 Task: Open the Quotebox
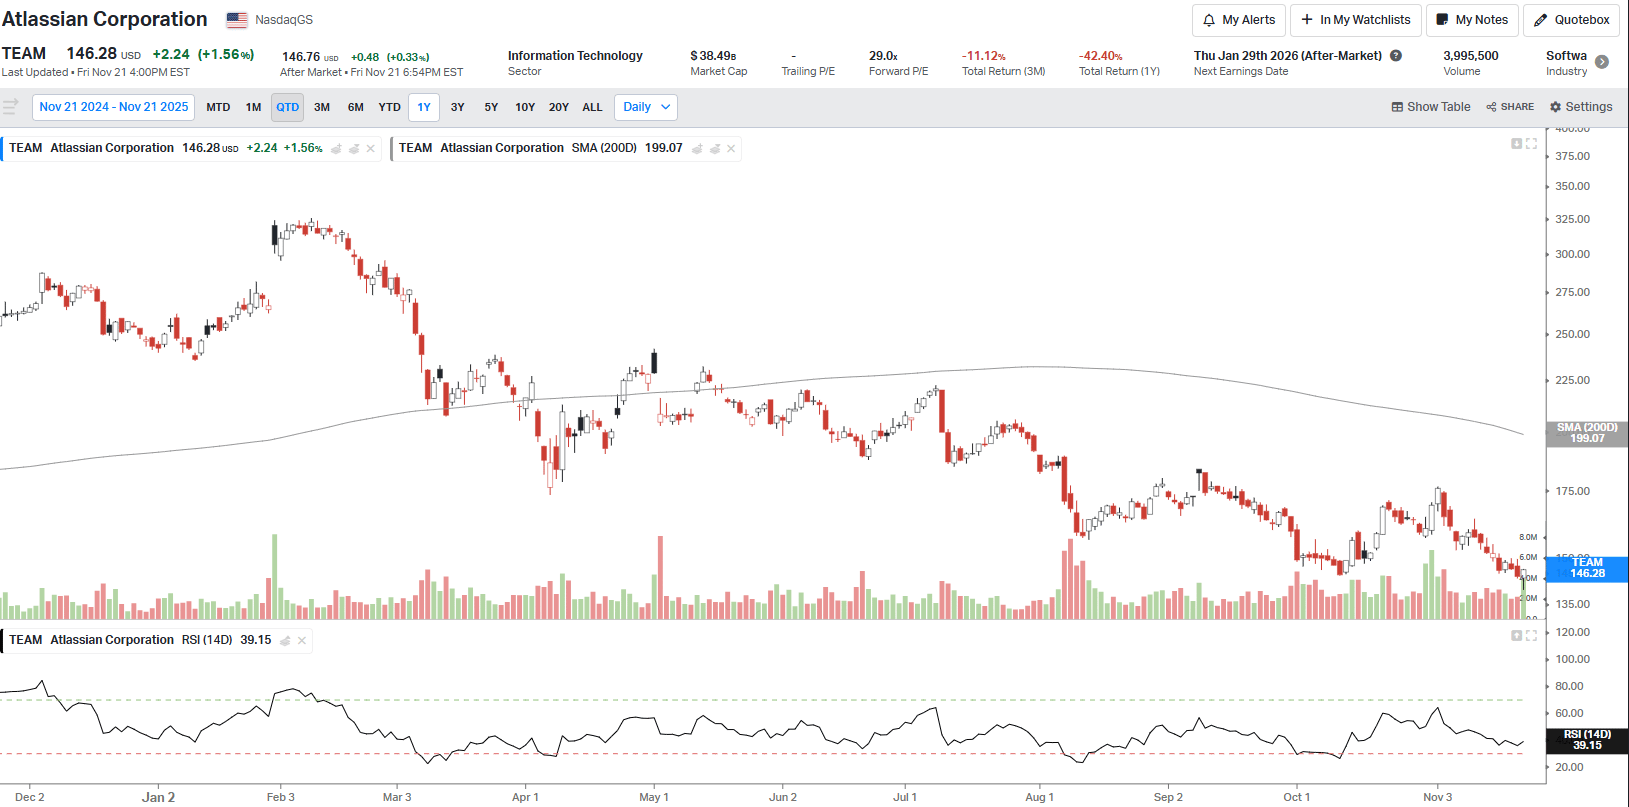point(1572,20)
